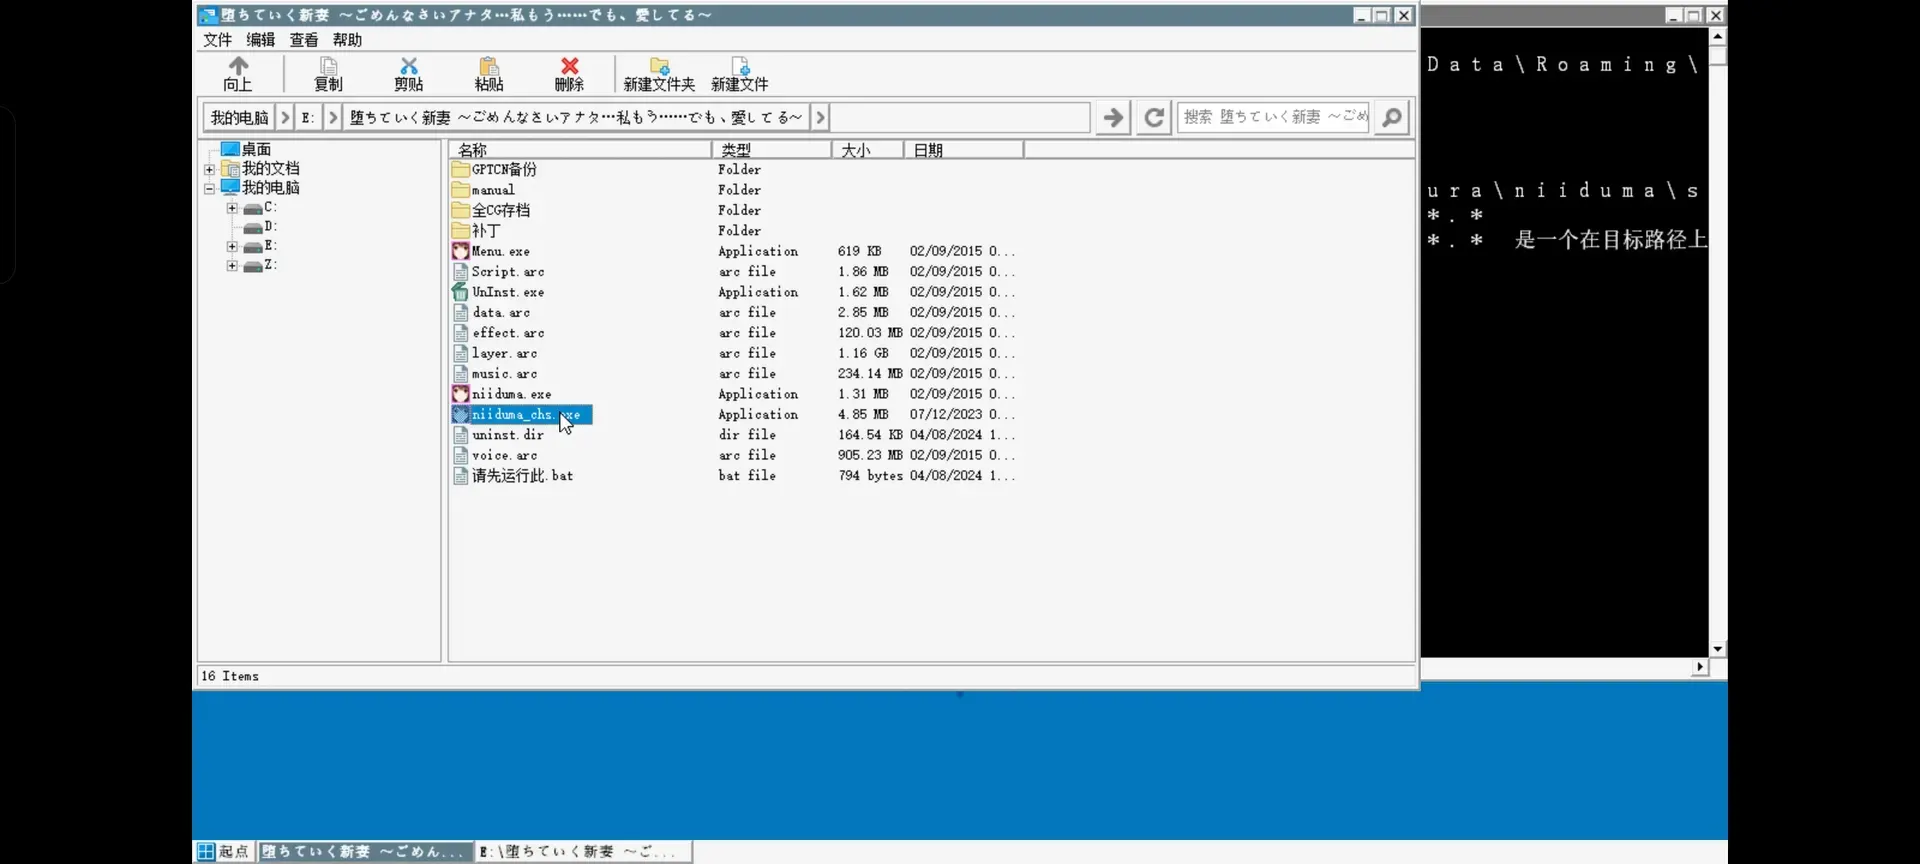
Task: Click the 剪贴 (Cut) scissors icon
Action: [408, 66]
